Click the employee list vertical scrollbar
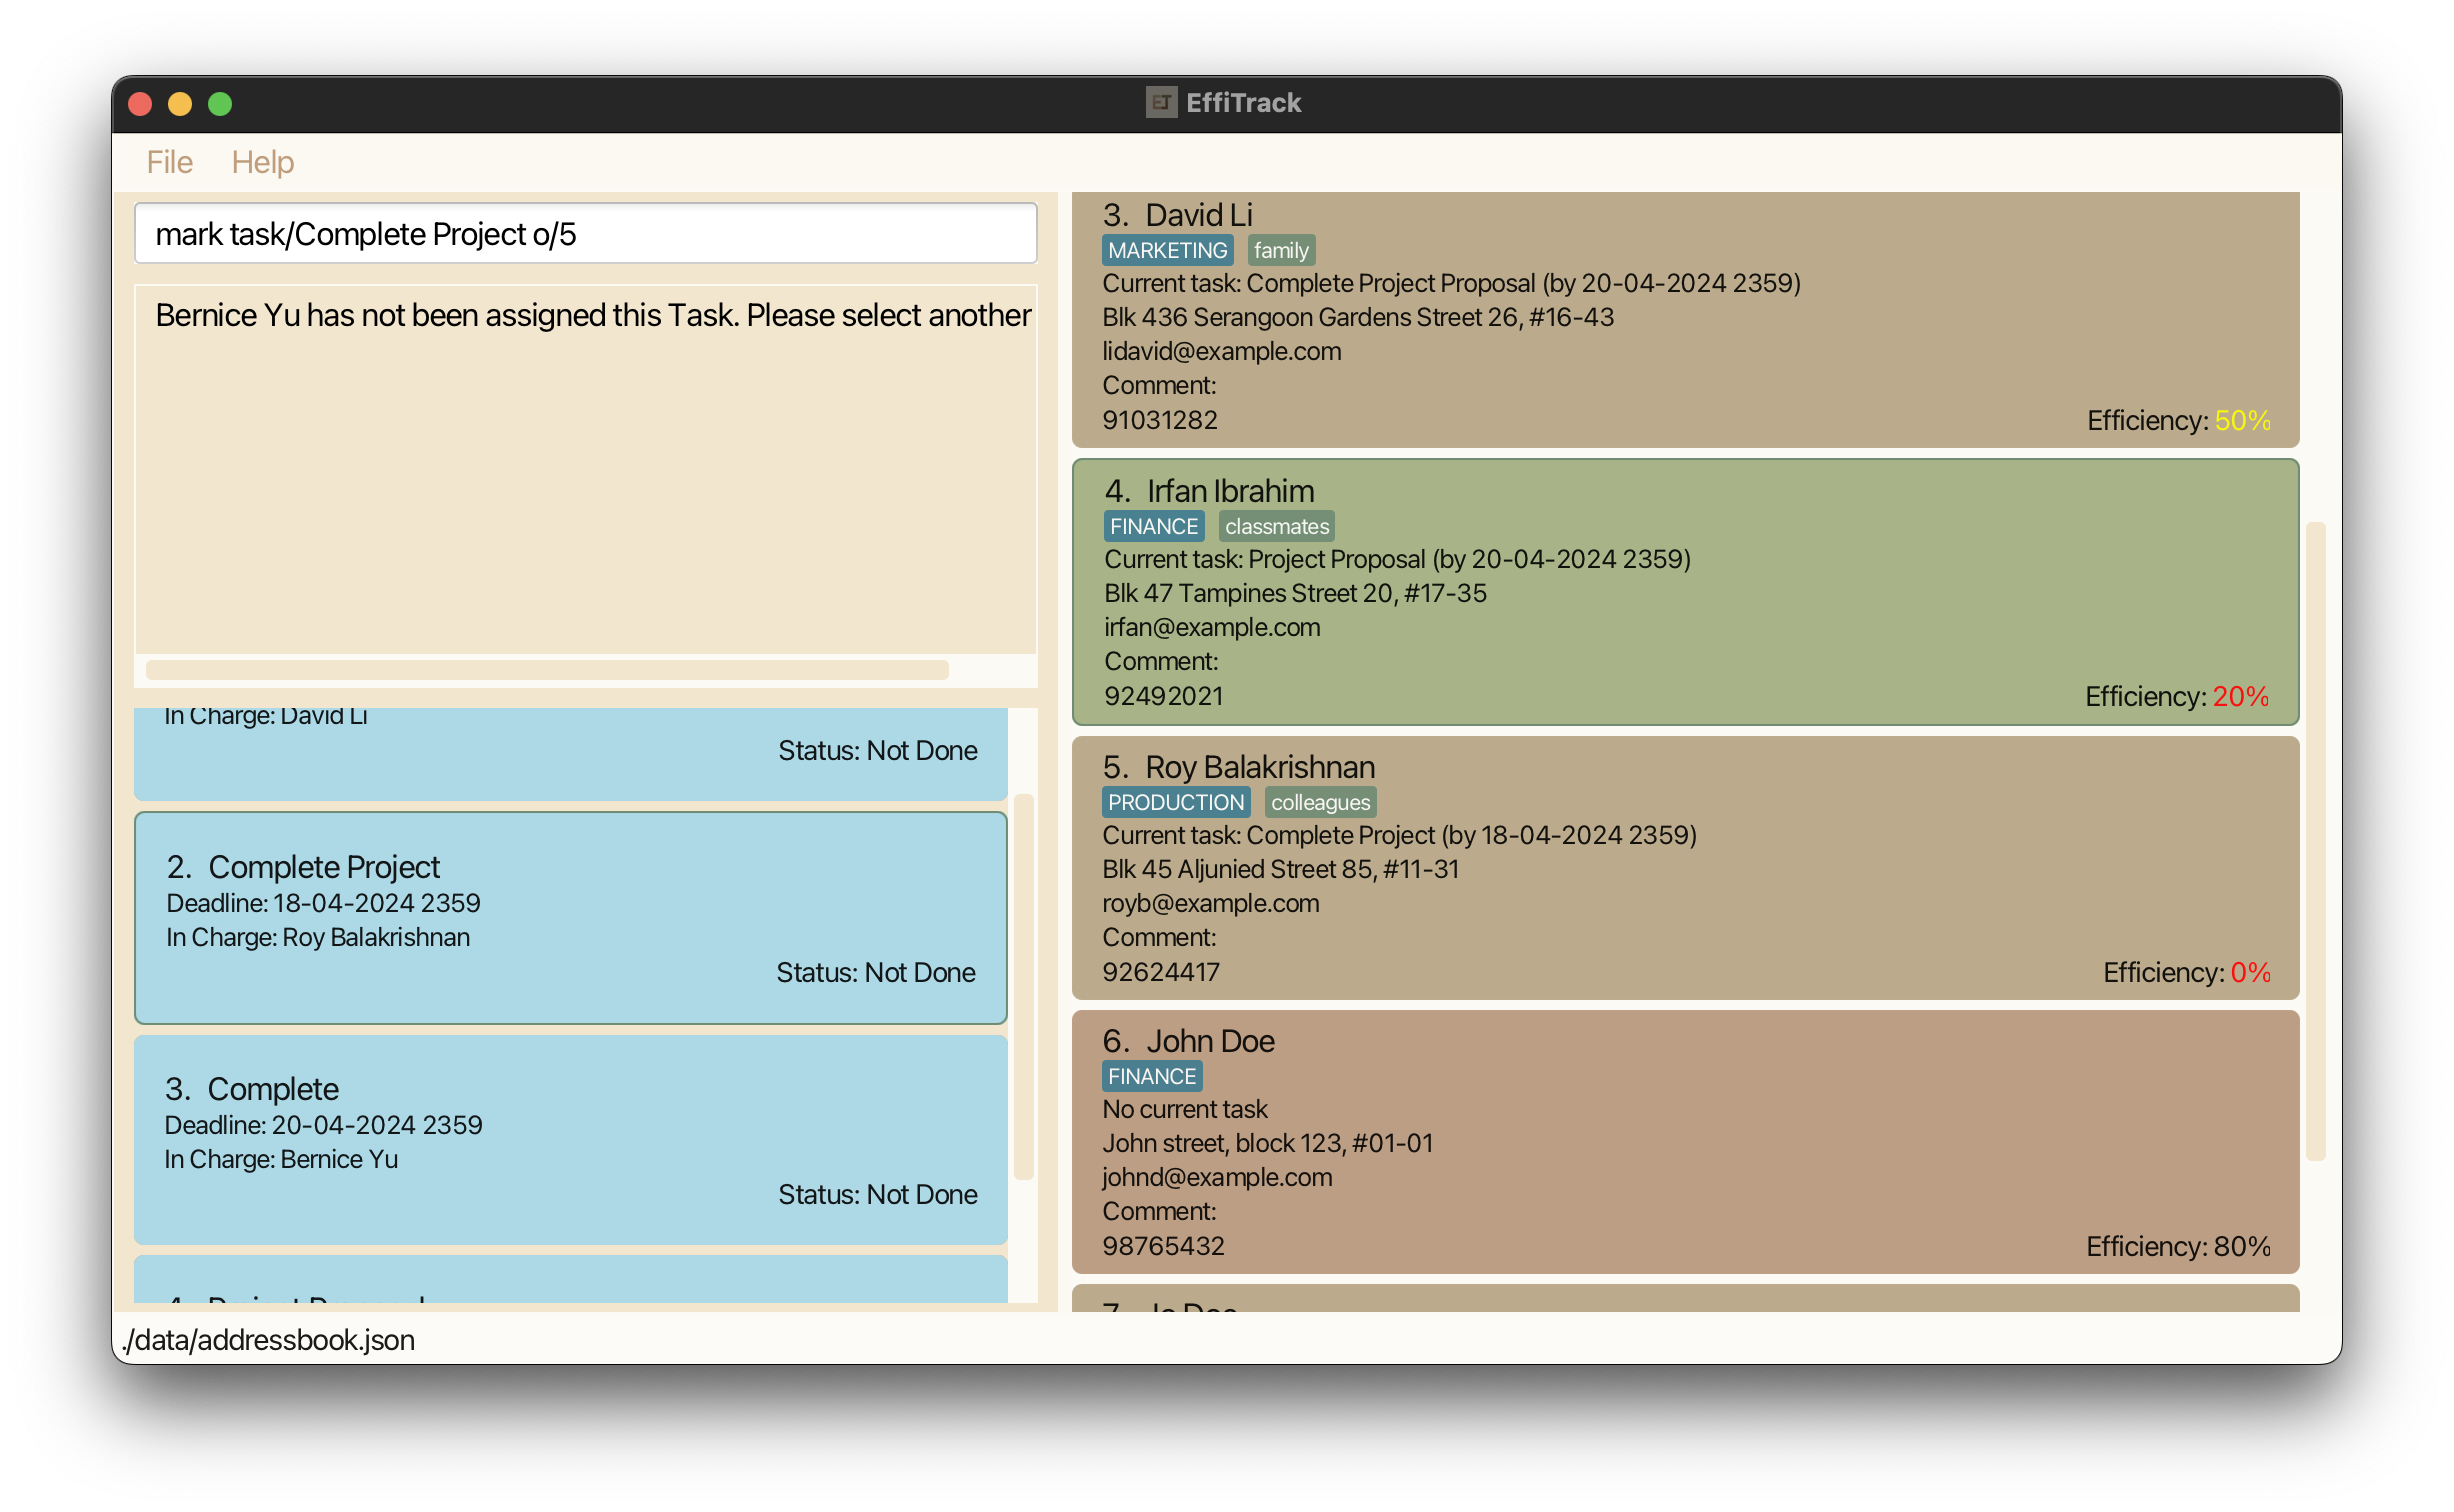2454x1512 pixels. click(x=2315, y=840)
